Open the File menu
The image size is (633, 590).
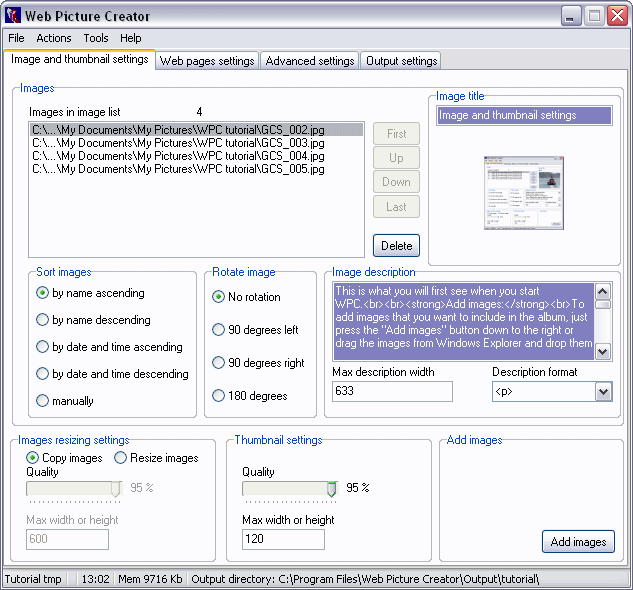pos(16,38)
